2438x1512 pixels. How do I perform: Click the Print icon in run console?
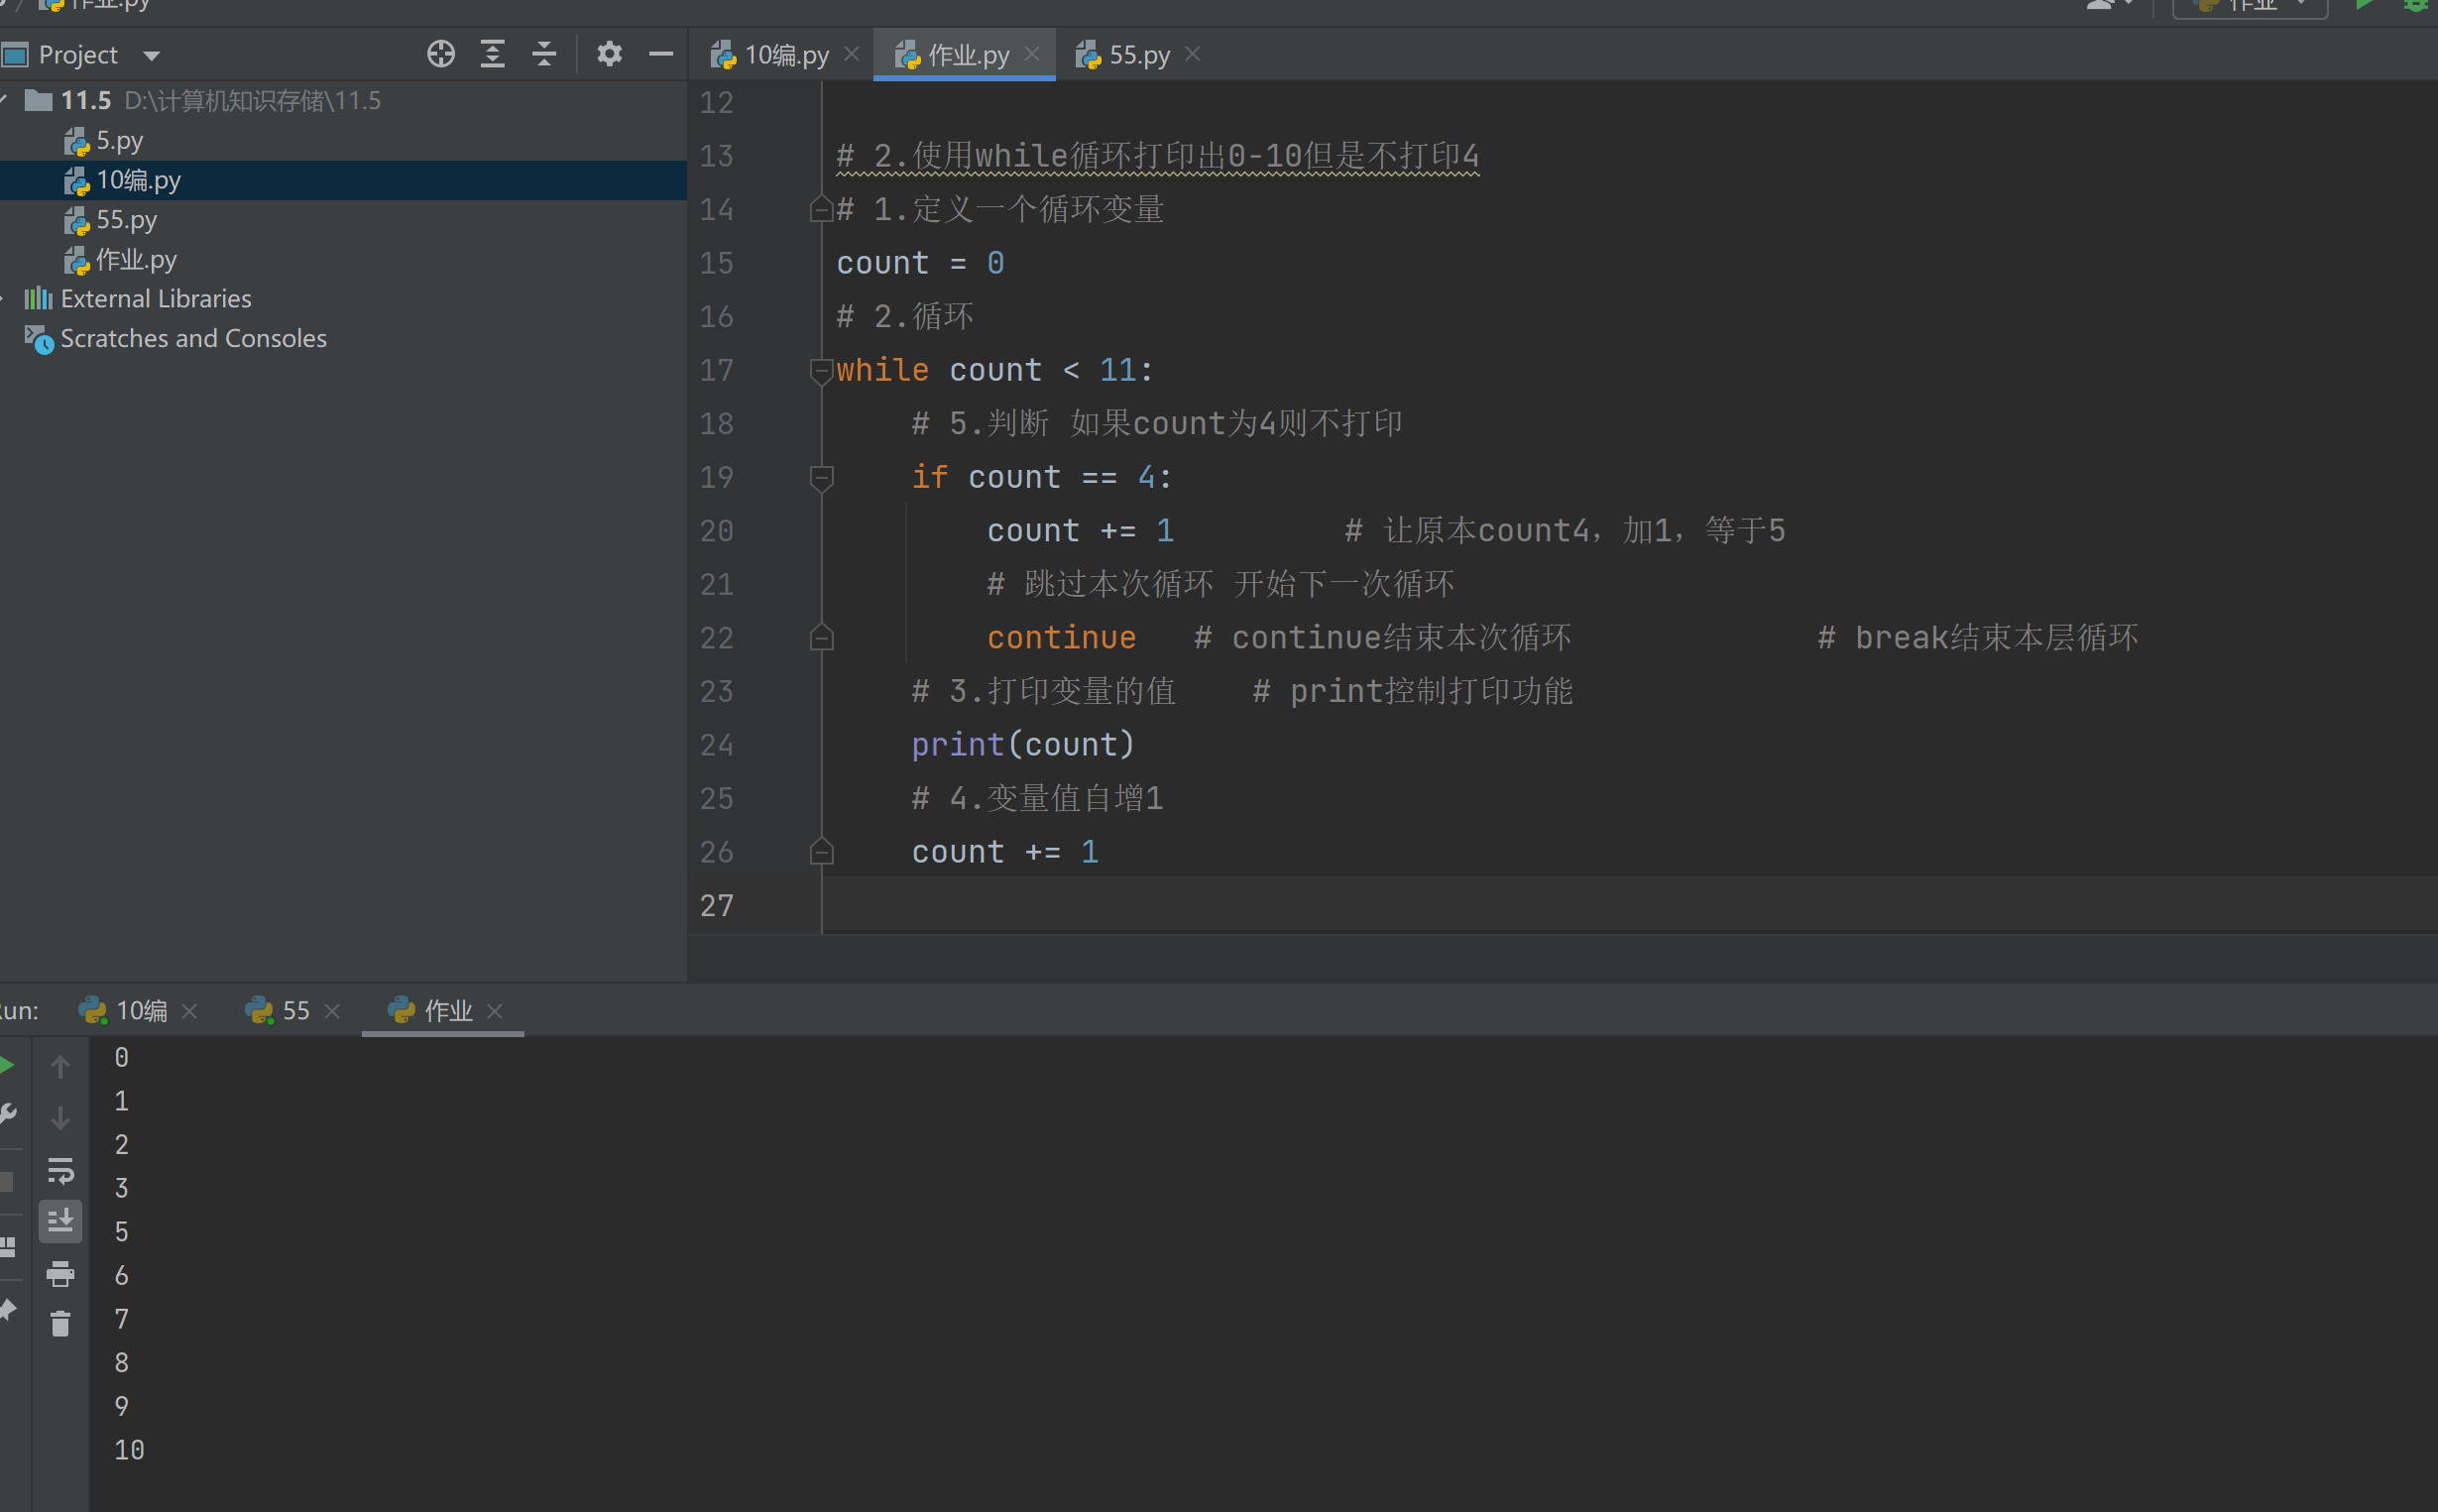click(x=60, y=1273)
